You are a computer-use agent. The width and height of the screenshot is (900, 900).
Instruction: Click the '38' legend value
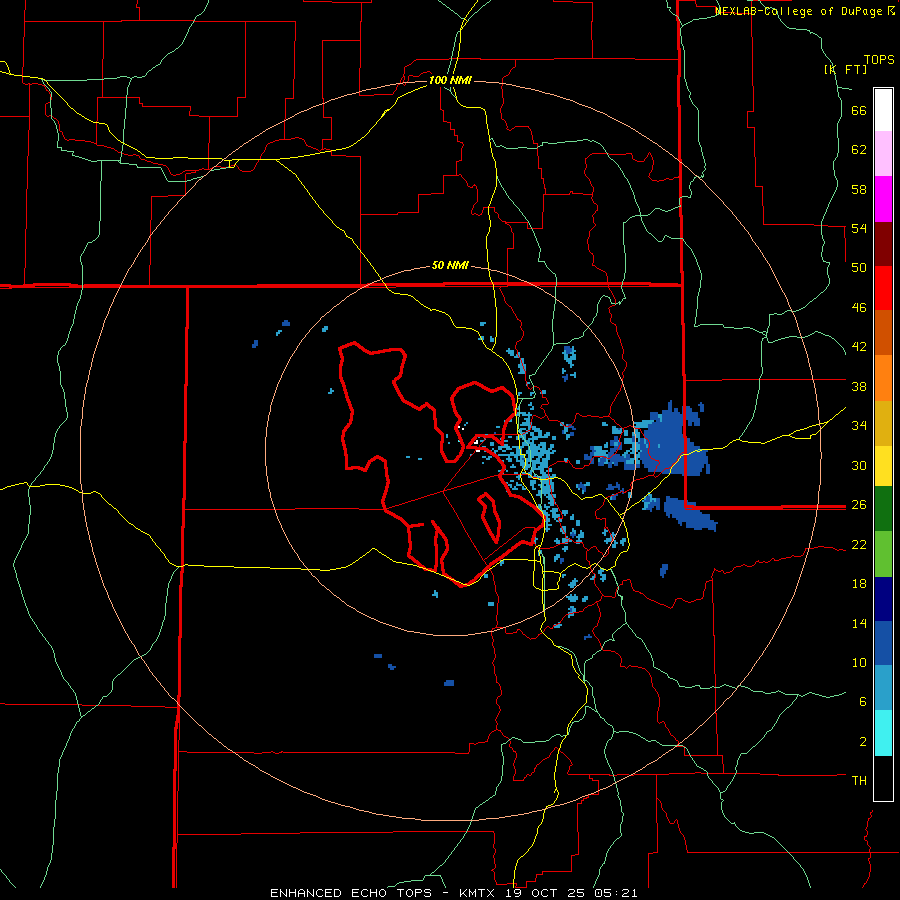(x=859, y=386)
